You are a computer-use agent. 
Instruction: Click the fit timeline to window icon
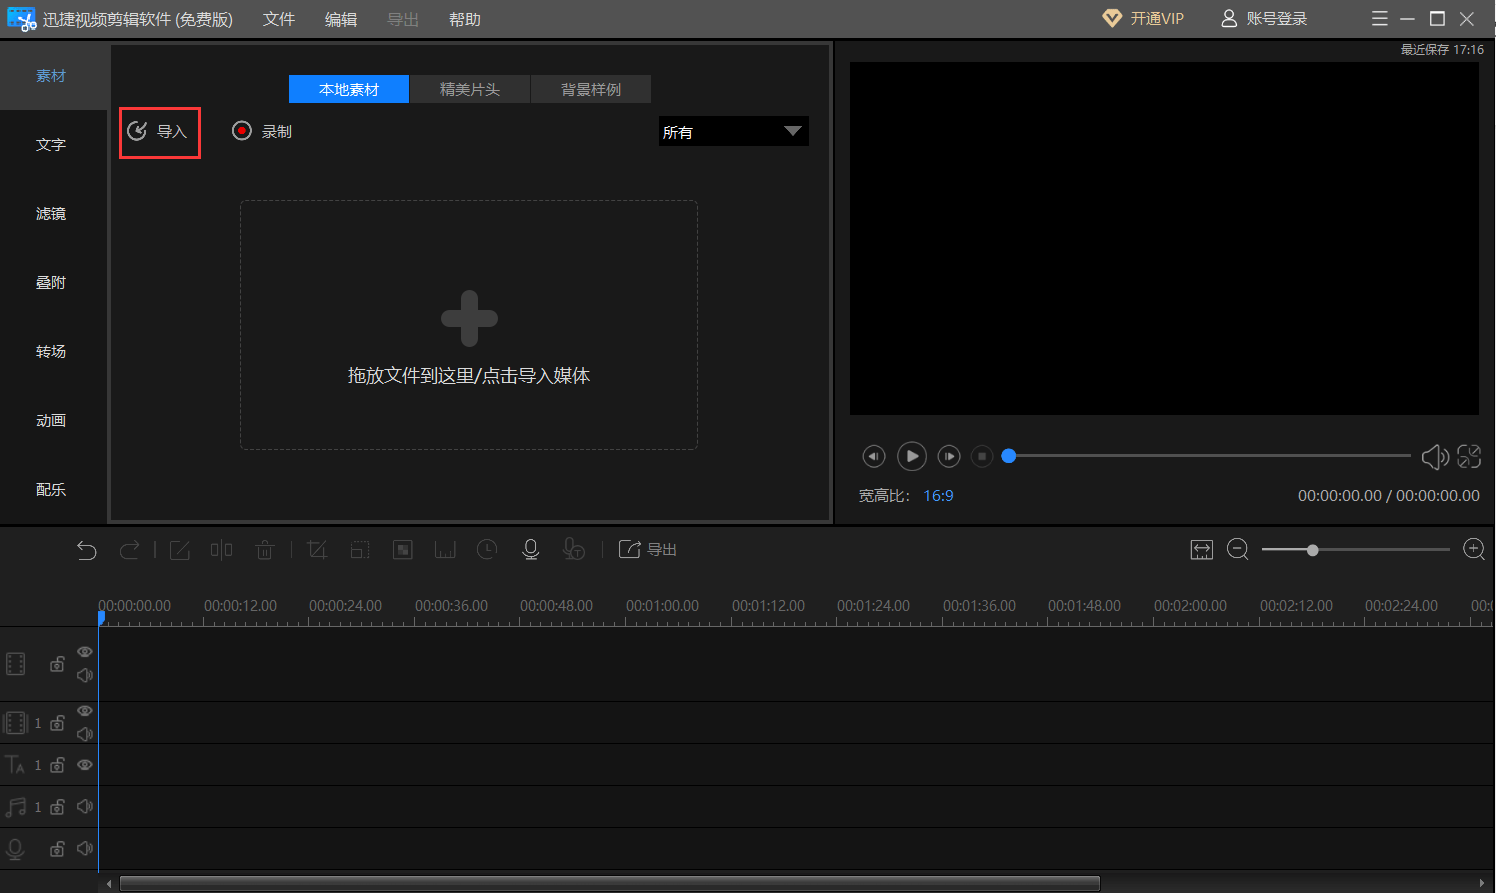[x=1202, y=550]
